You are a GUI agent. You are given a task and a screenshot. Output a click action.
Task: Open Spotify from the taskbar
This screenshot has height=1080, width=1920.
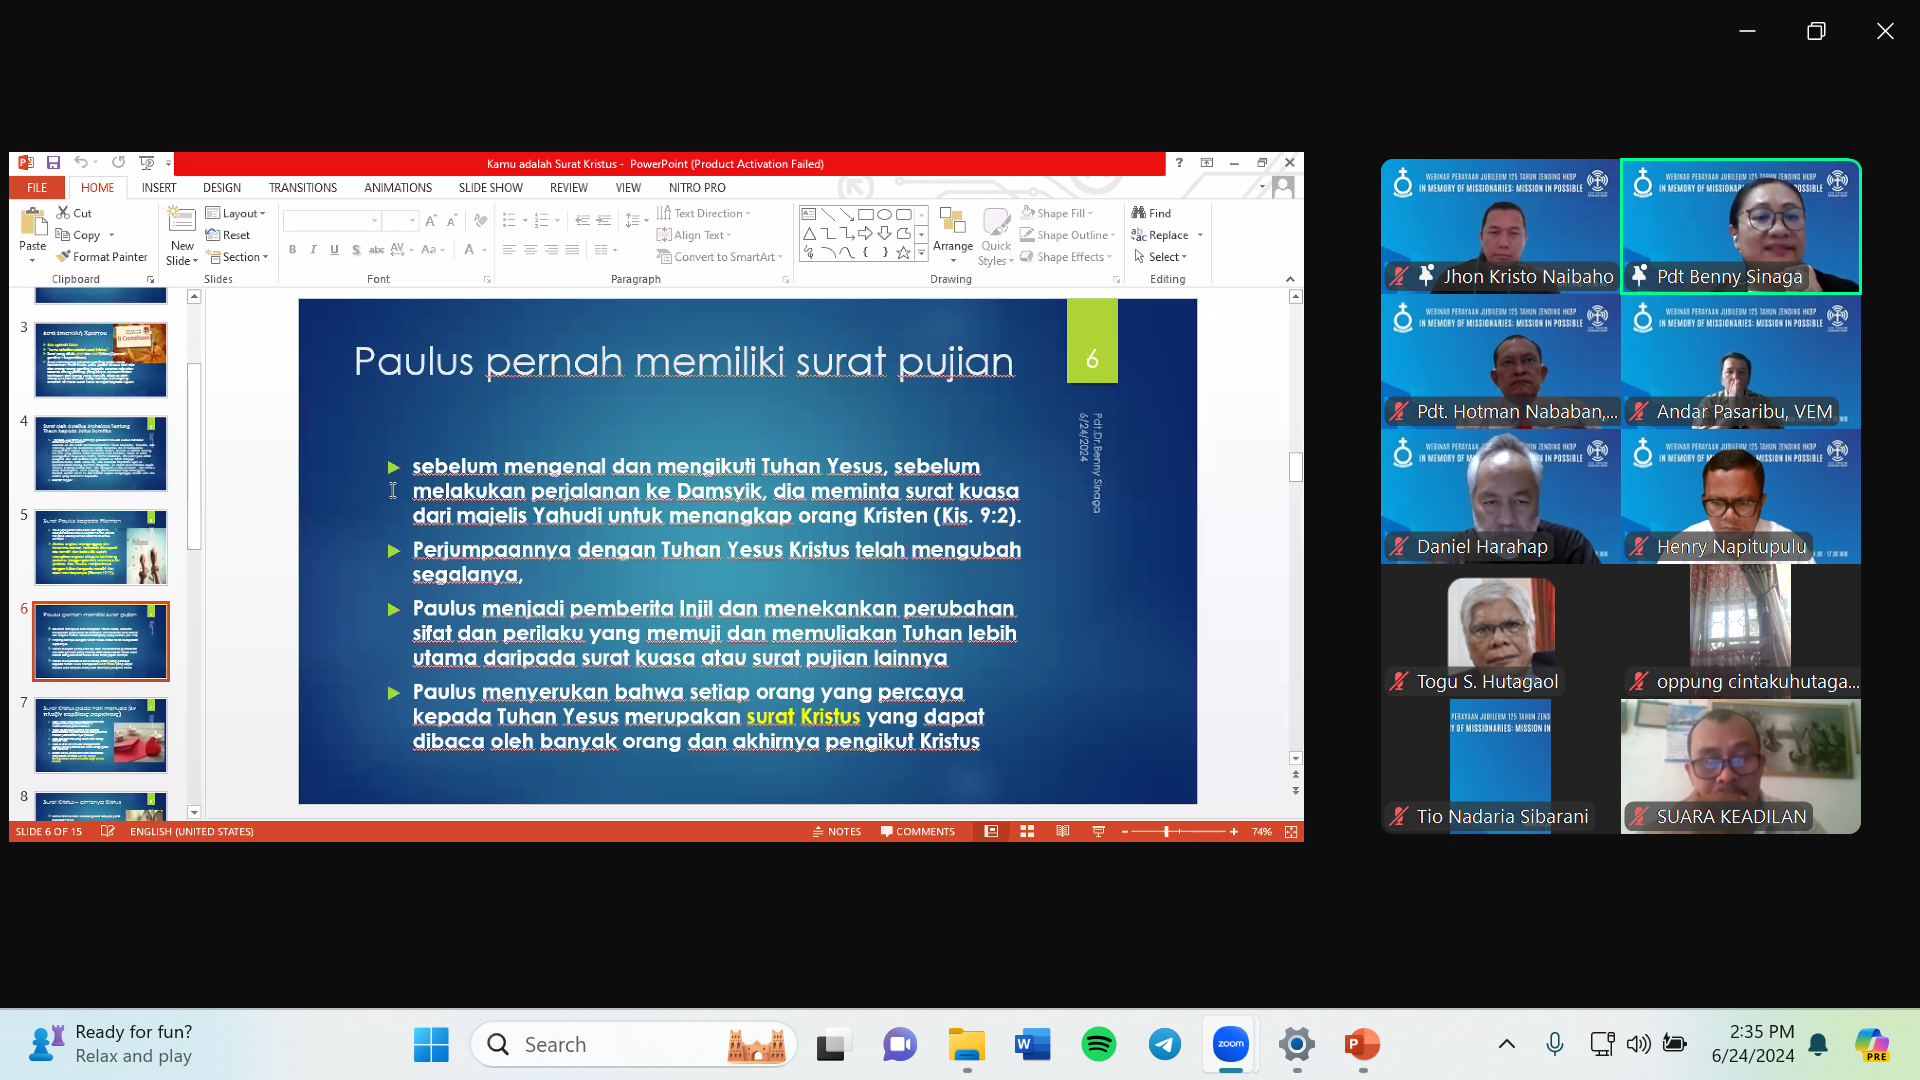click(1099, 1044)
